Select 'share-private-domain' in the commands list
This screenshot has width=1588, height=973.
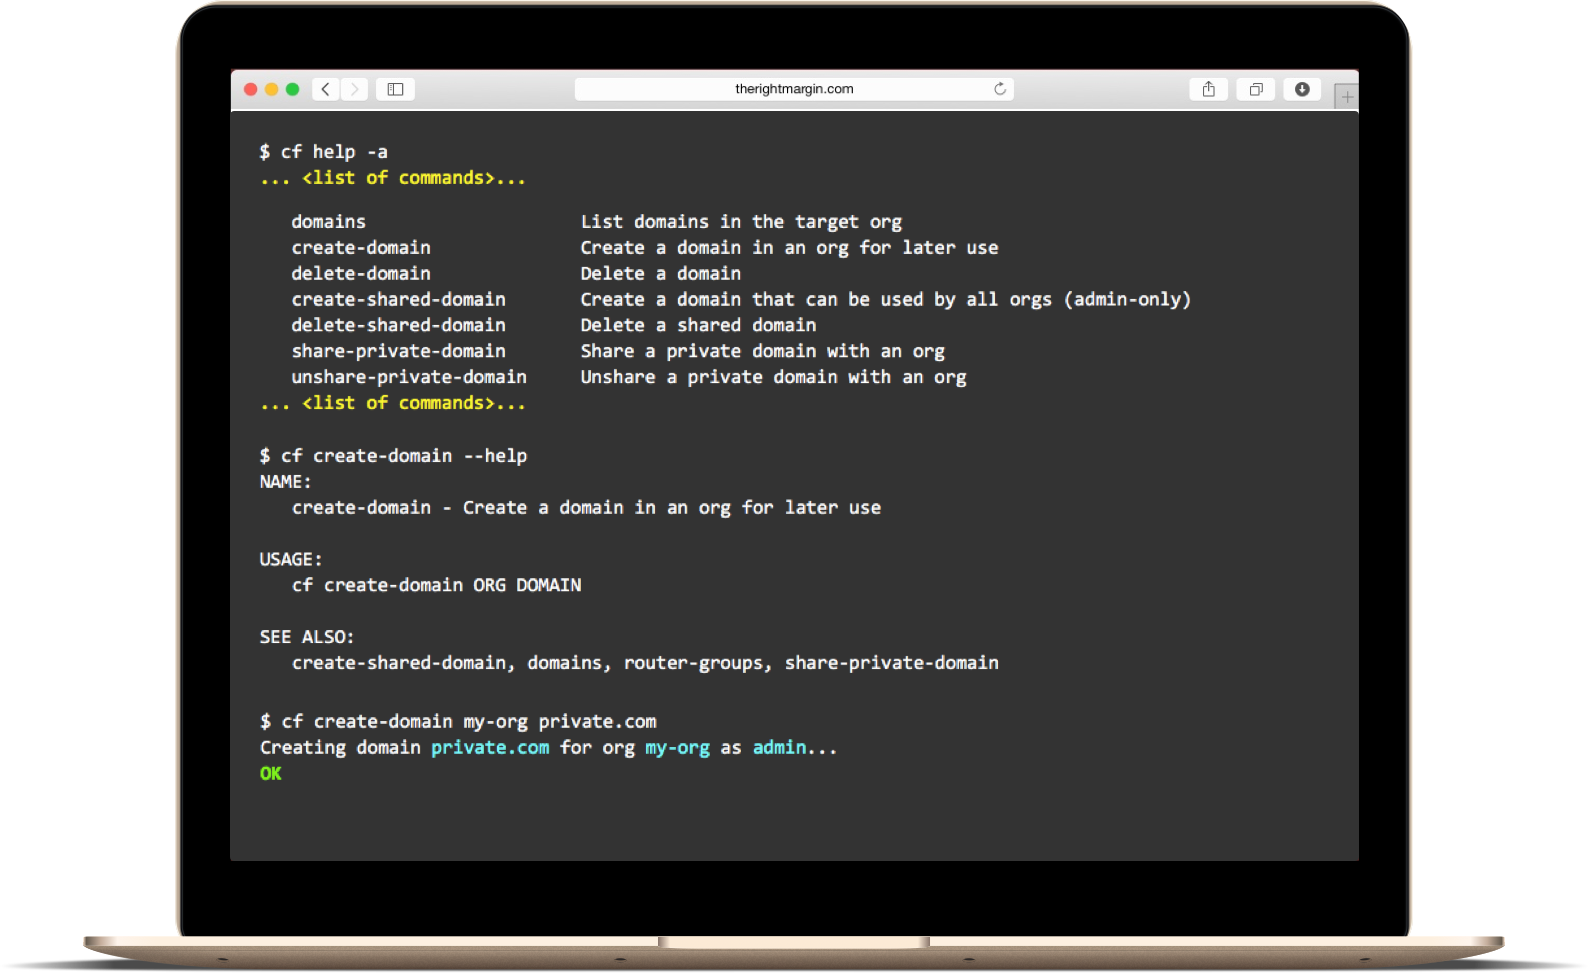click(x=399, y=352)
